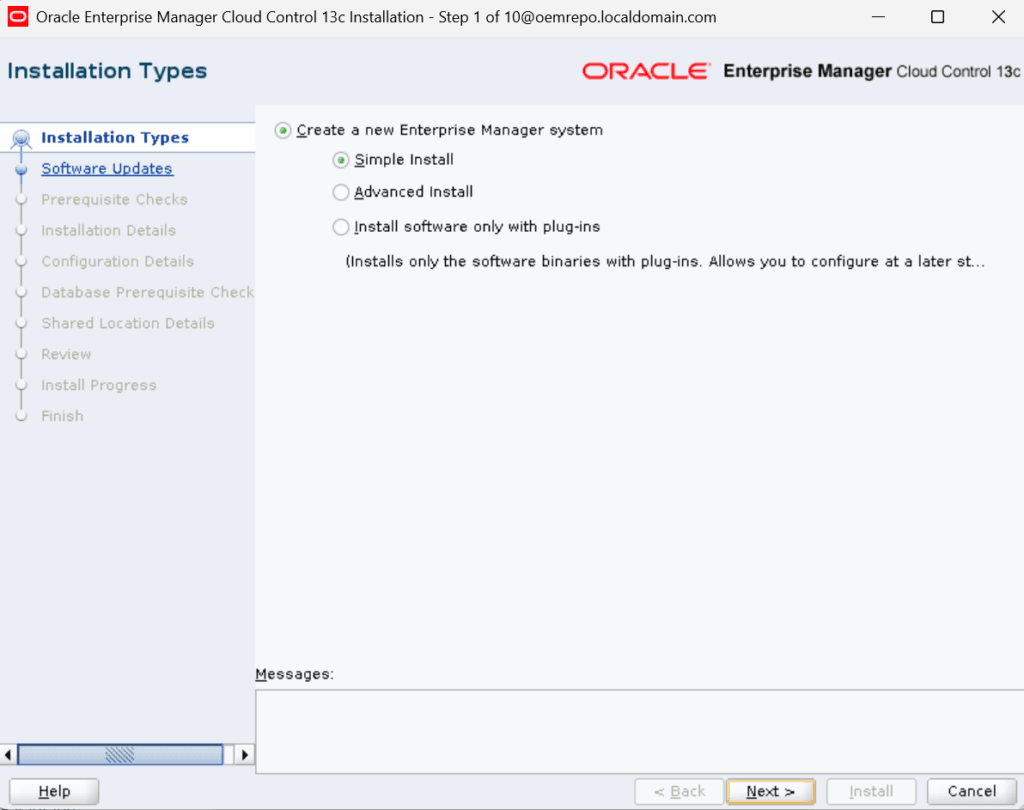This screenshot has width=1024, height=810.
Task: Choose the Advanced Install option
Action: click(340, 192)
